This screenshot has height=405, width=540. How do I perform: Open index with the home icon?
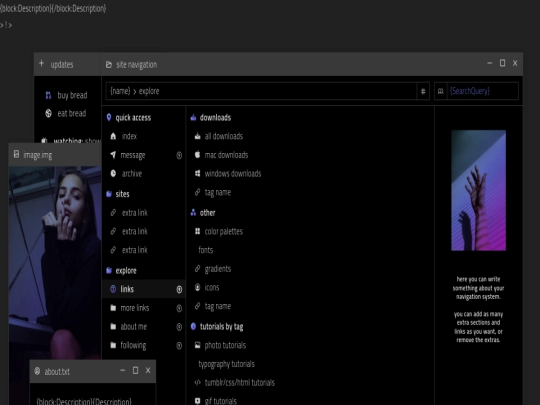click(x=113, y=136)
